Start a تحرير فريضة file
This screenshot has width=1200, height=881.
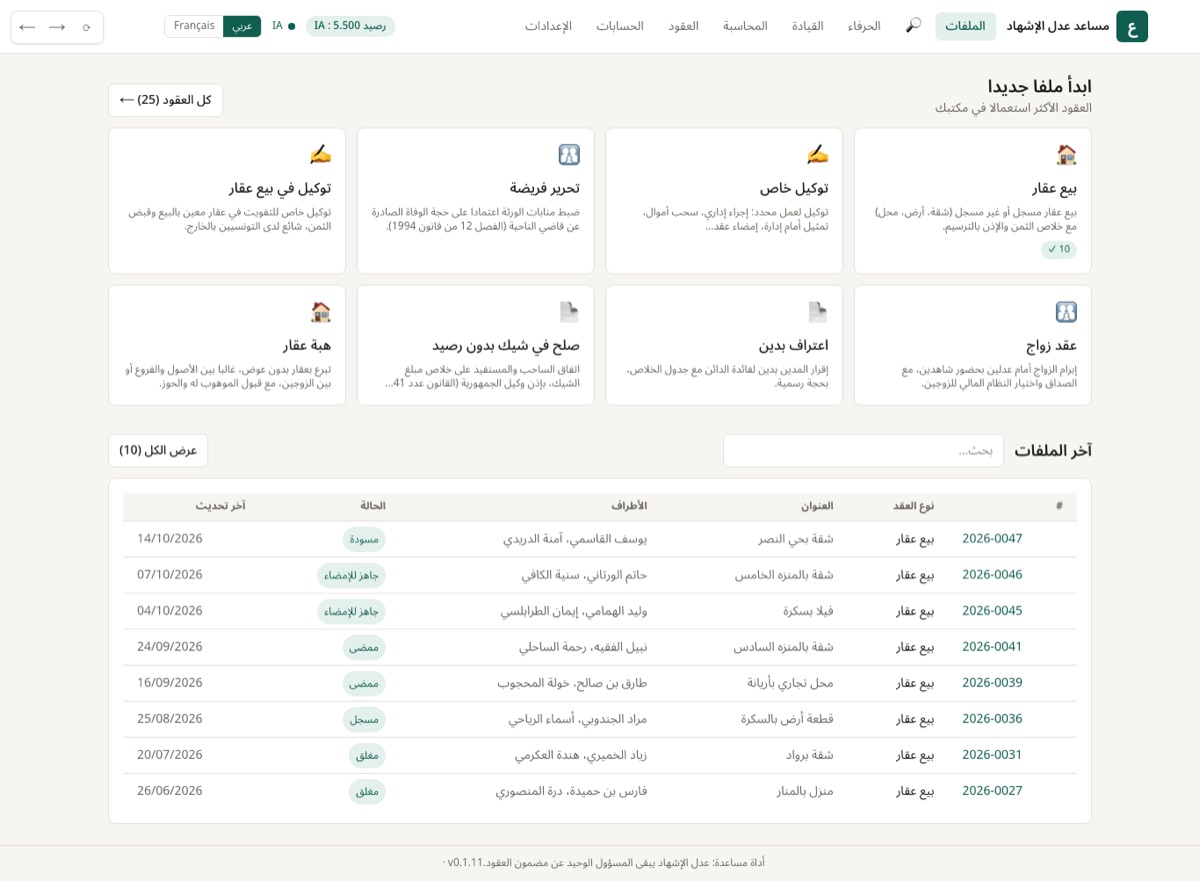tap(475, 201)
